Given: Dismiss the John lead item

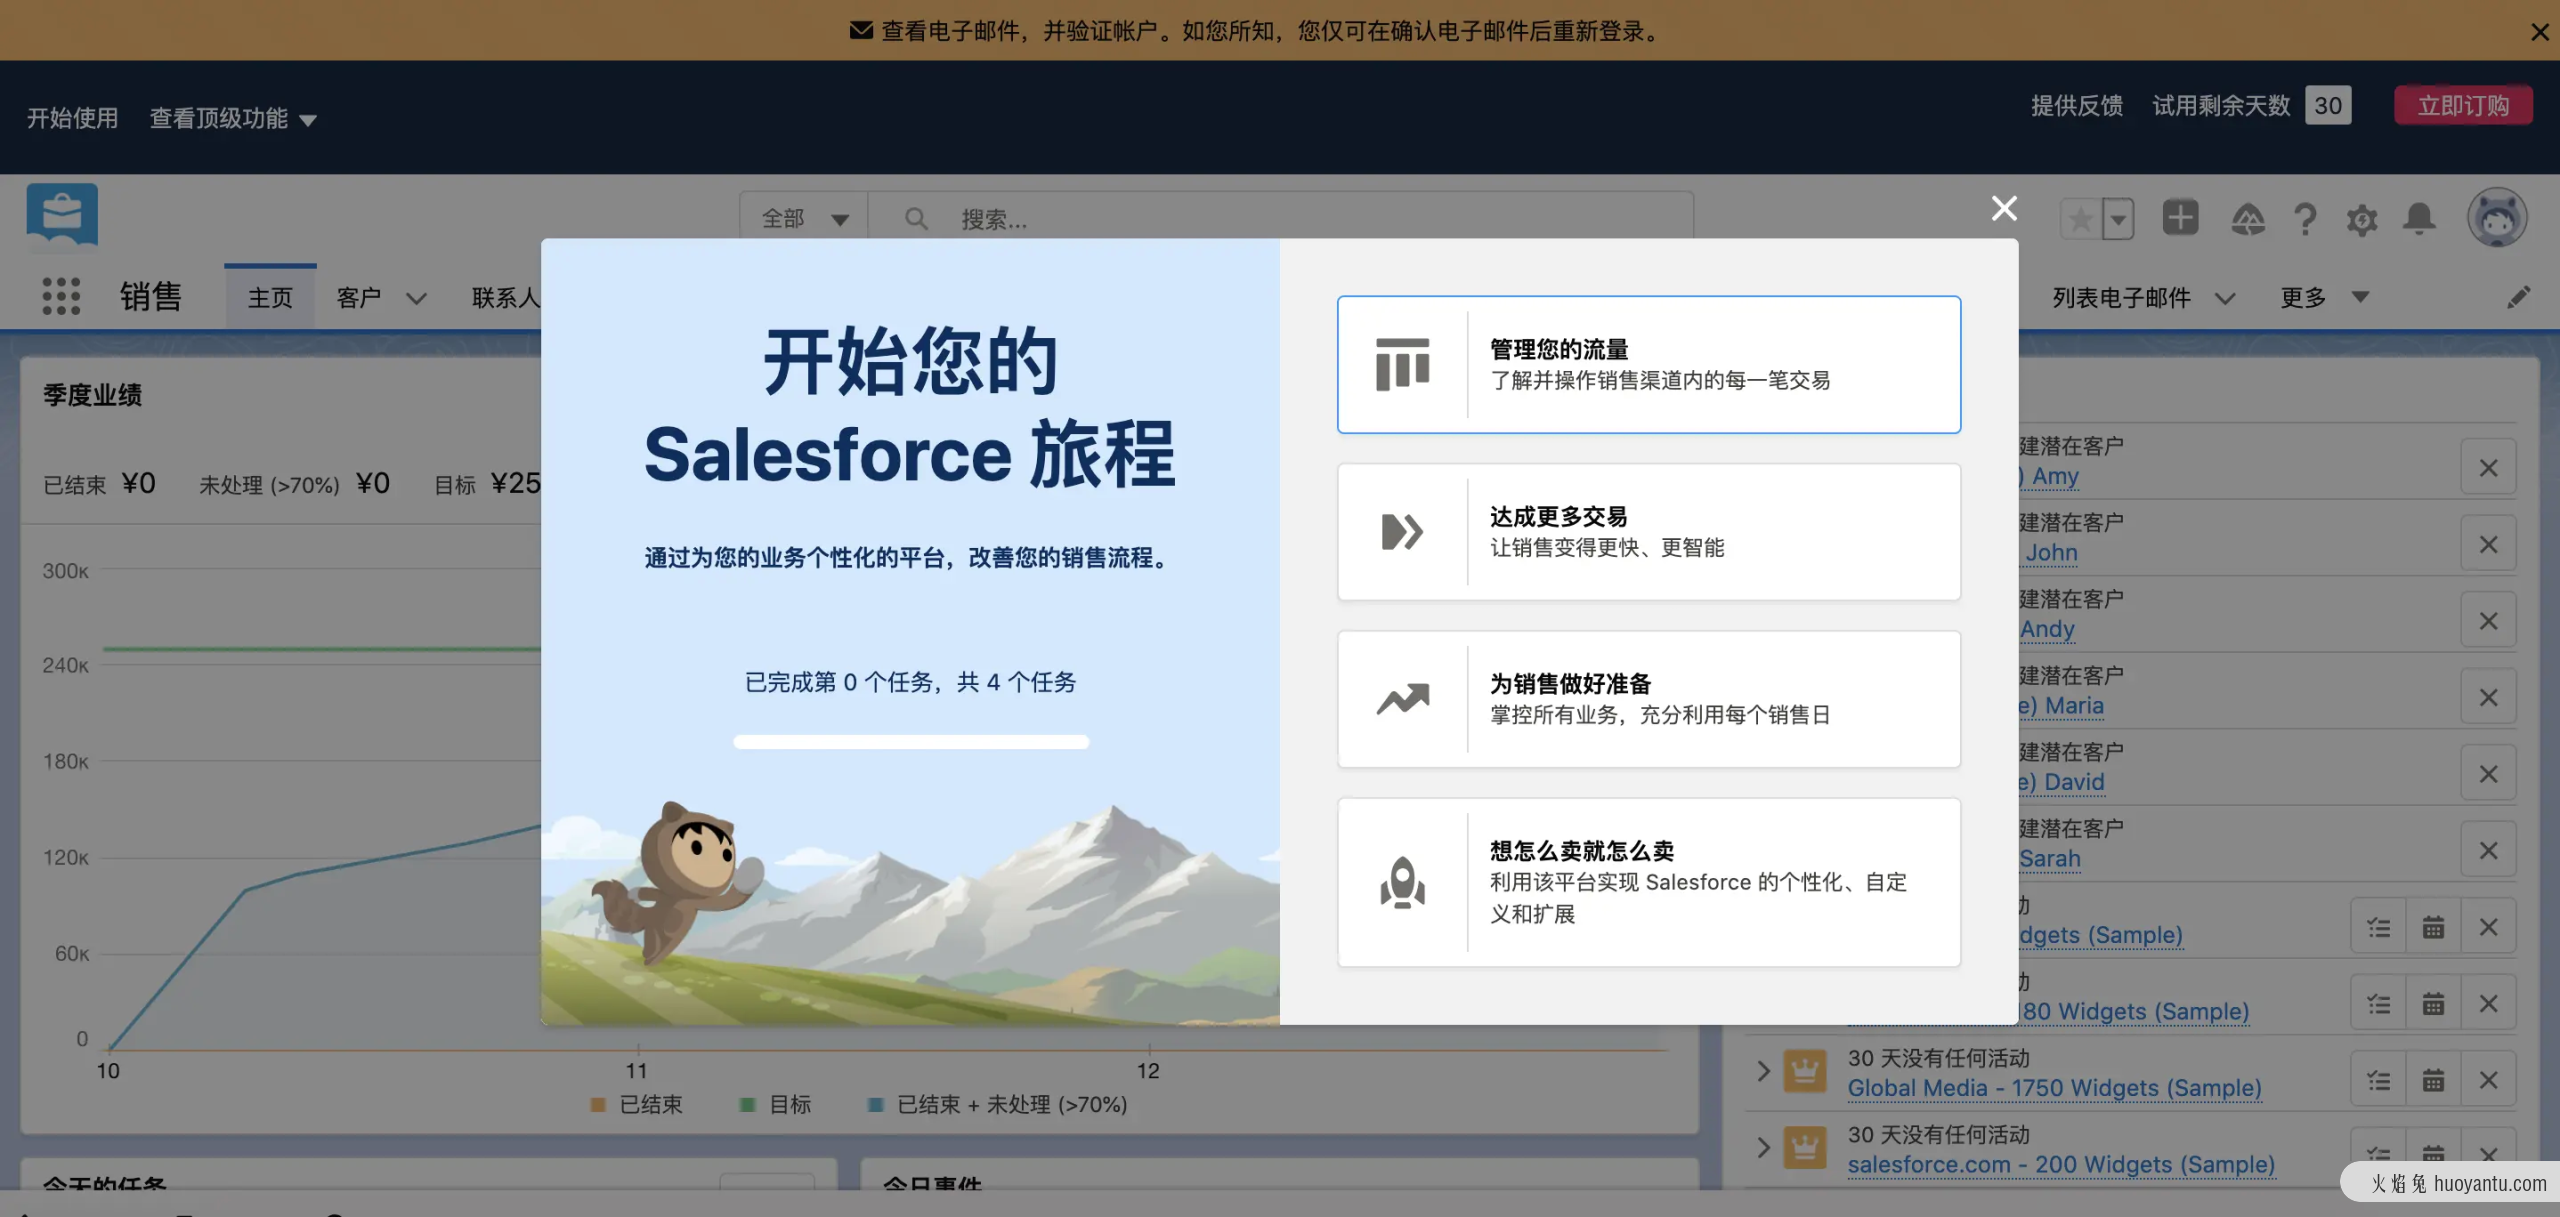Looking at the screenshot, I should tap(2488, 545).
